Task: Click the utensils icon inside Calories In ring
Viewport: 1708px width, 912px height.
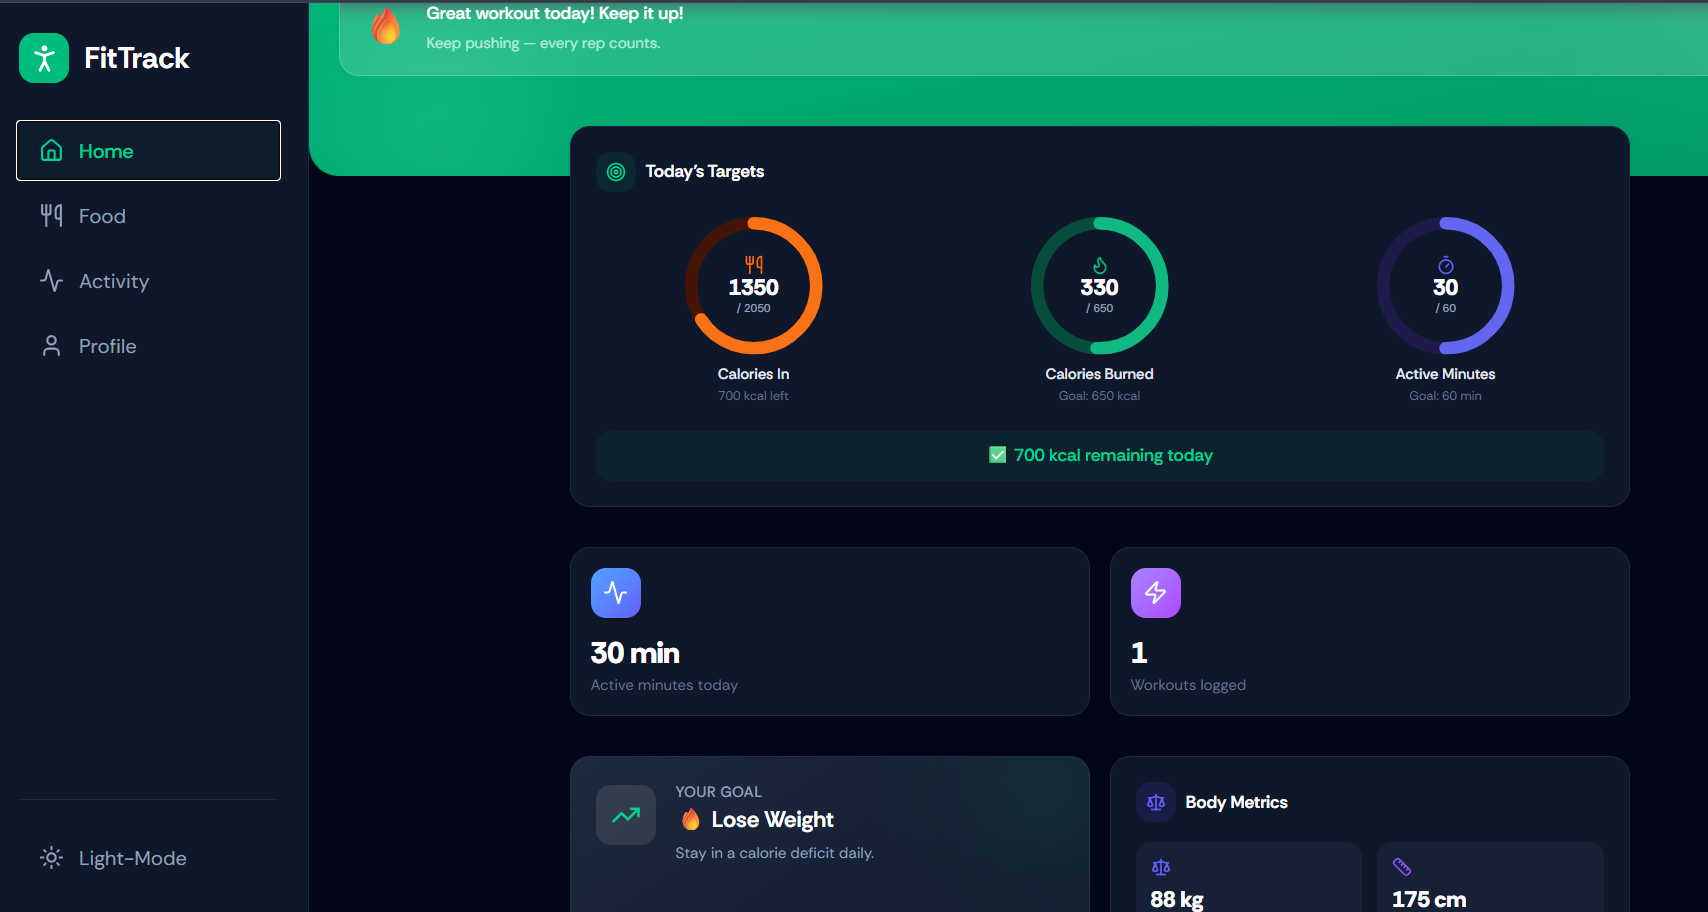Action: coord(754,265)
